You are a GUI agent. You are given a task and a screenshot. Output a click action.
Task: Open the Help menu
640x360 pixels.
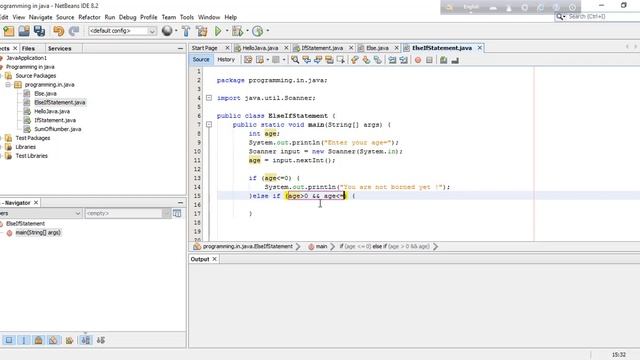231,17
